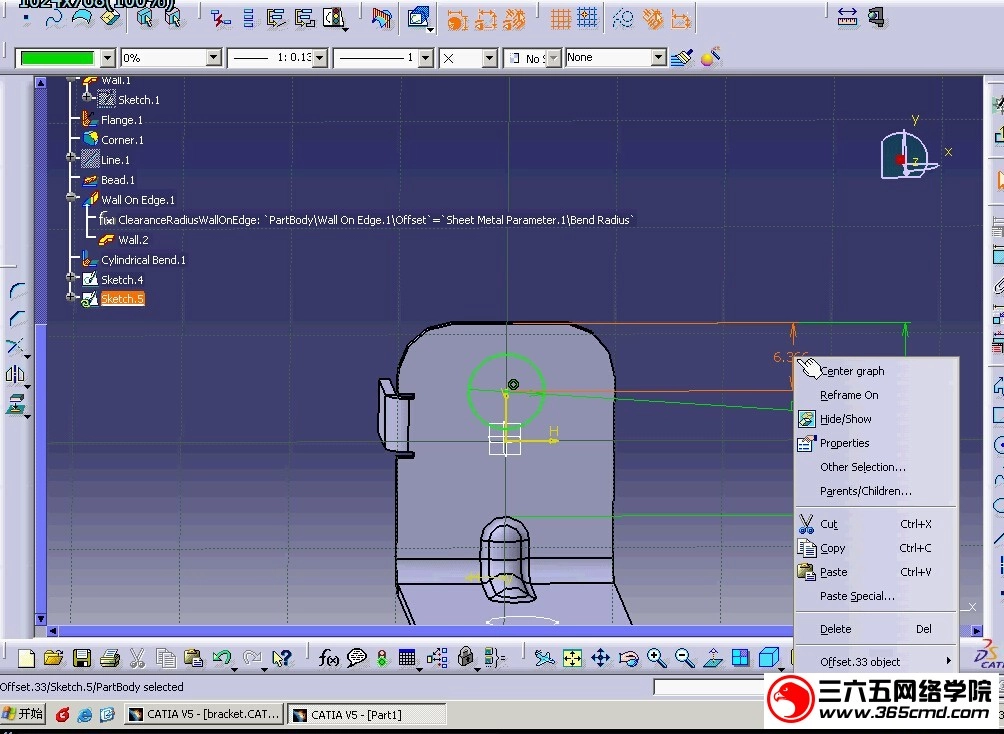Viewport: 1004px width, 734px height.
Task: Click the Print icon in the bottom toolbar
Action: [x=110, y=658]
